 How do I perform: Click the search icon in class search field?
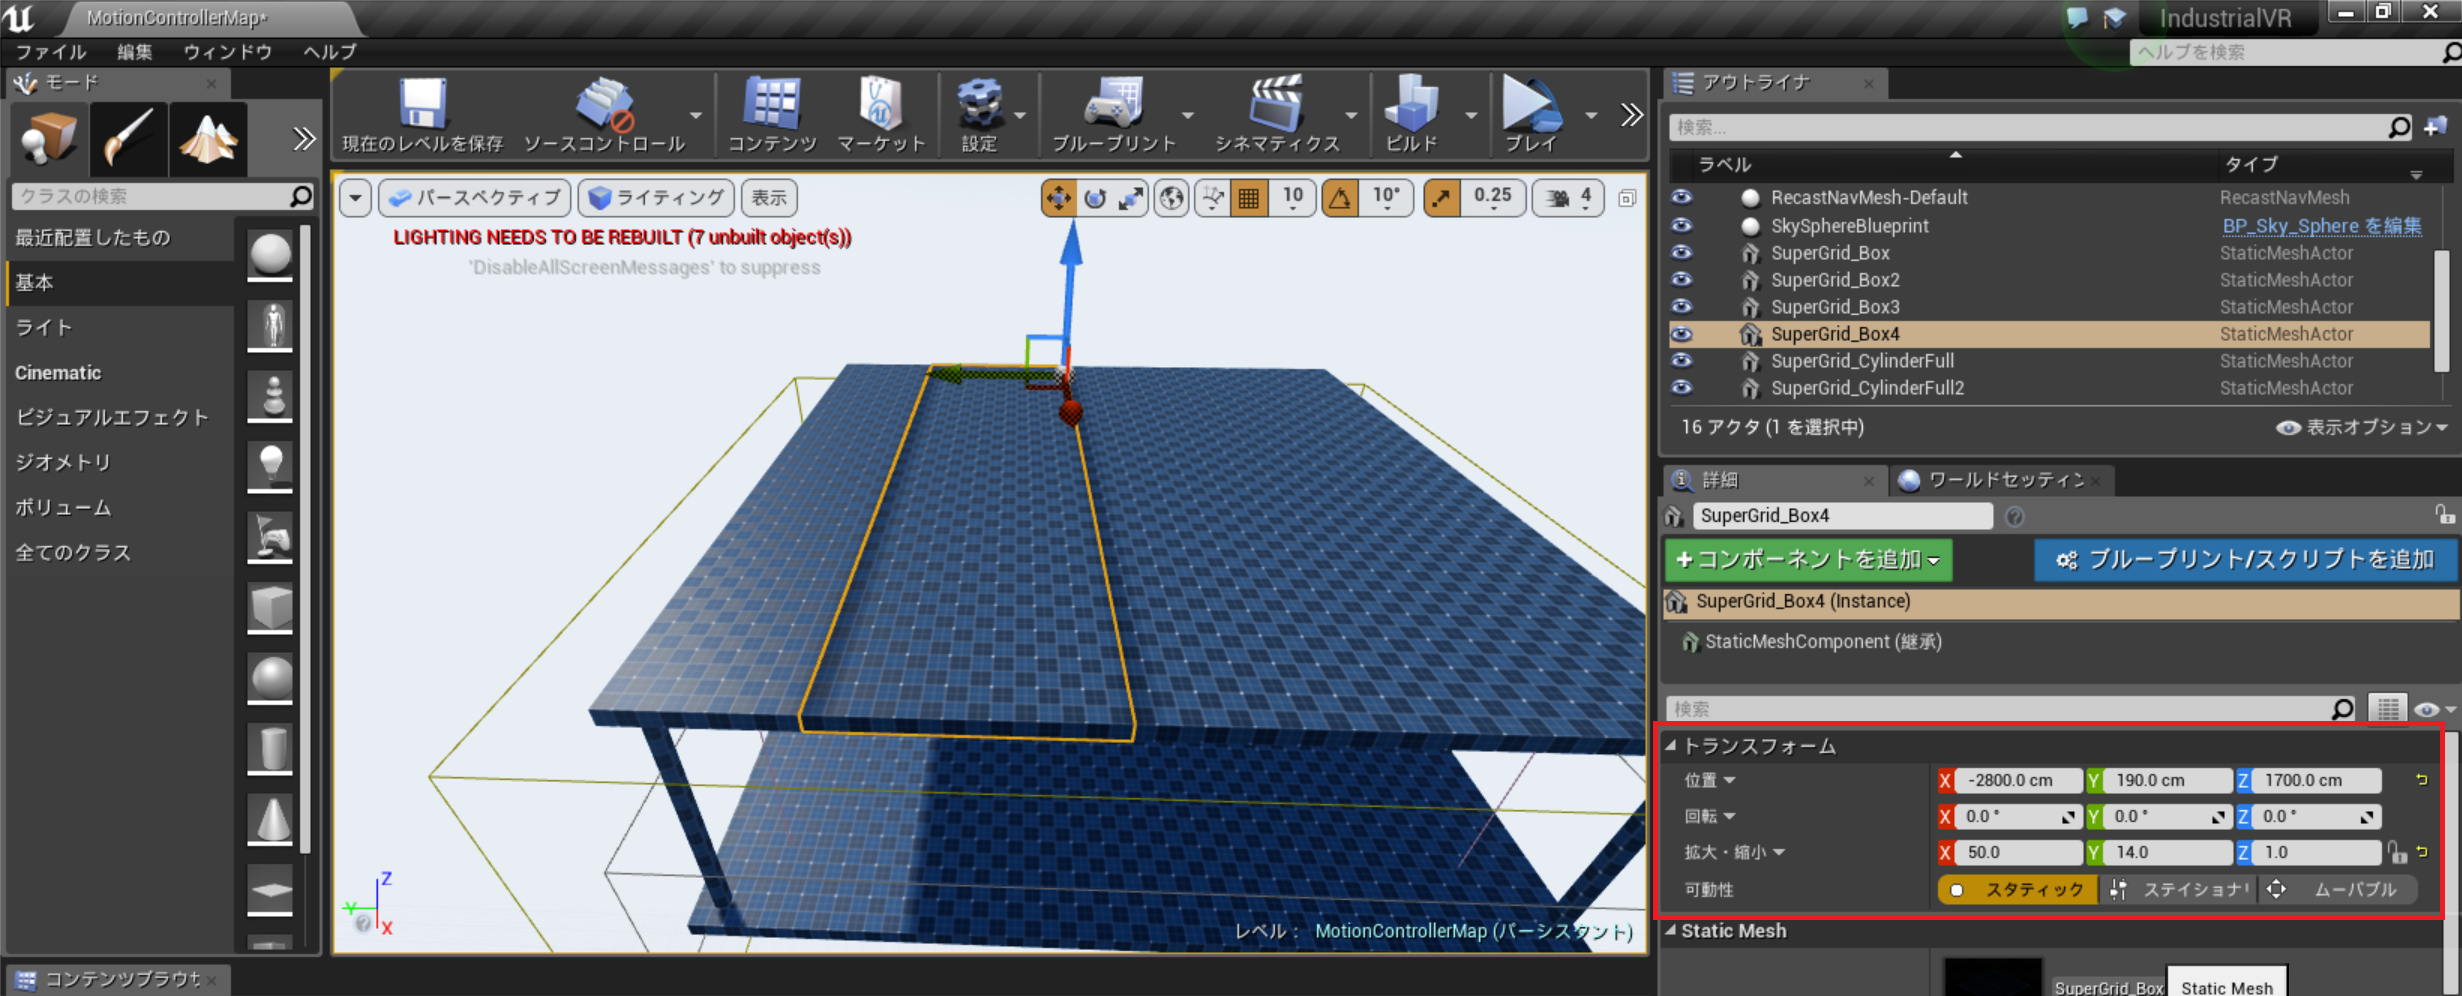300,196
